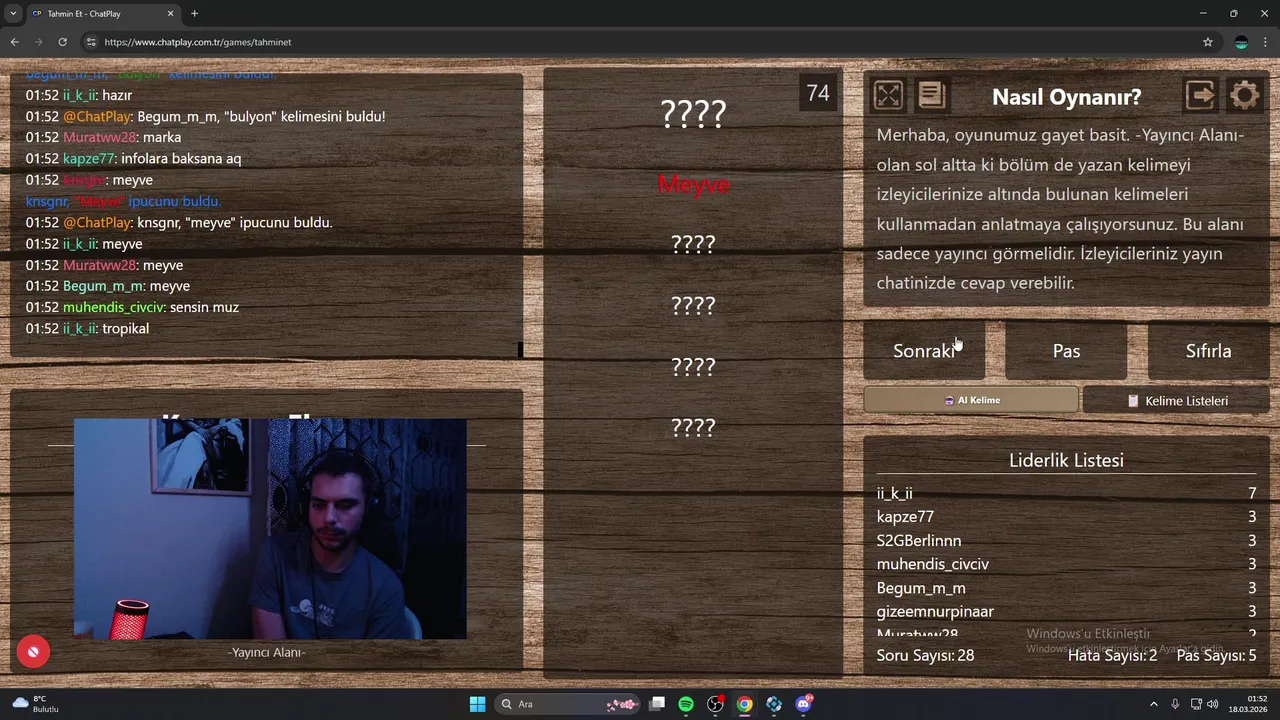Open Chrome's three-dot menu
Image resolution: width=1280 pixels, height=720 pixels.
1265,42
